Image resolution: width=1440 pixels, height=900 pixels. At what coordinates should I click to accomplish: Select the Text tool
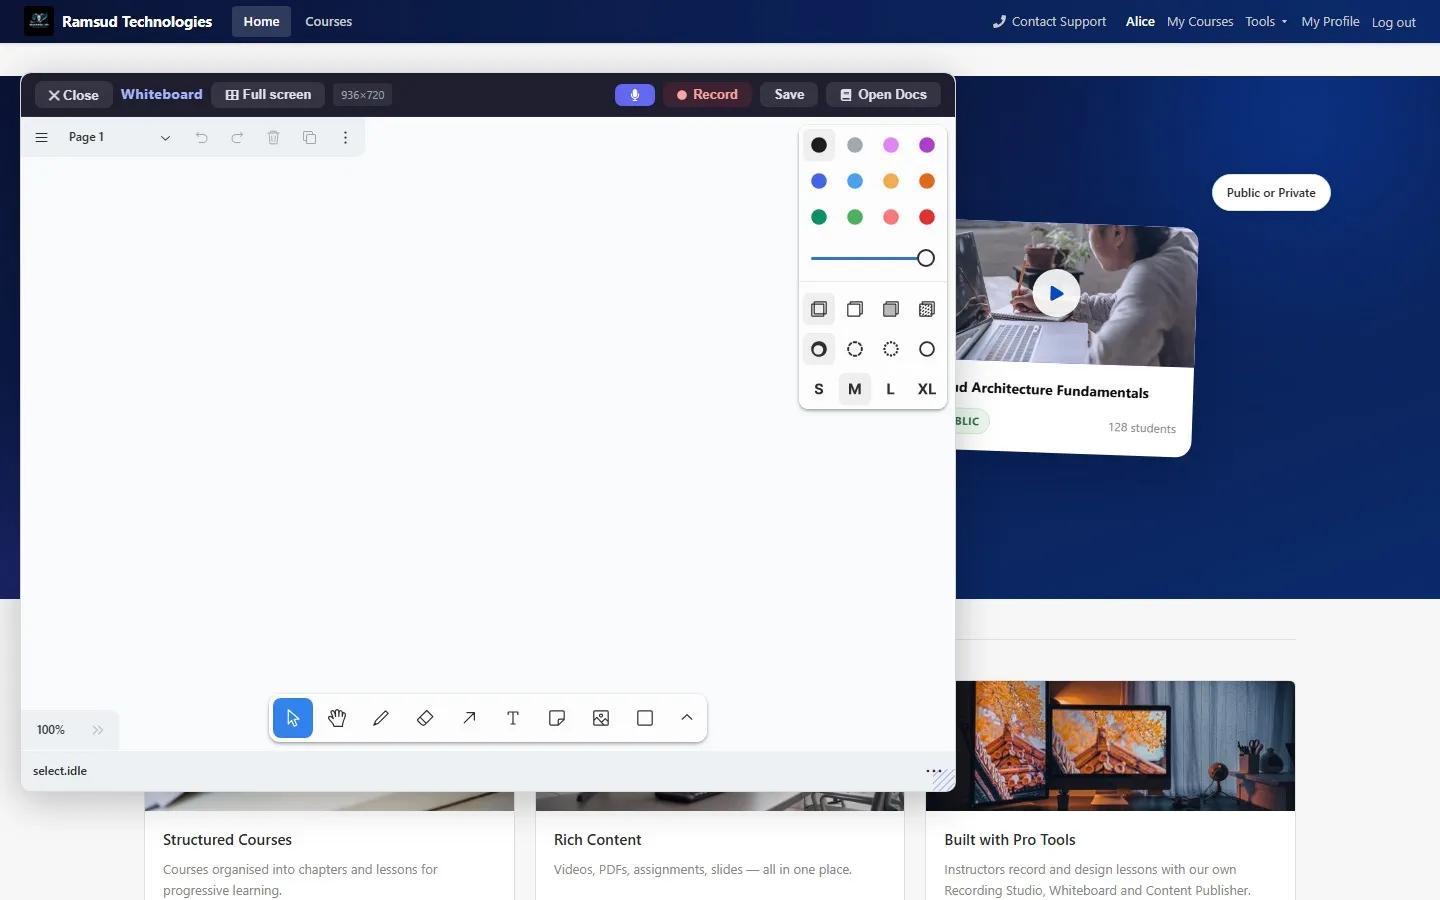513,718
